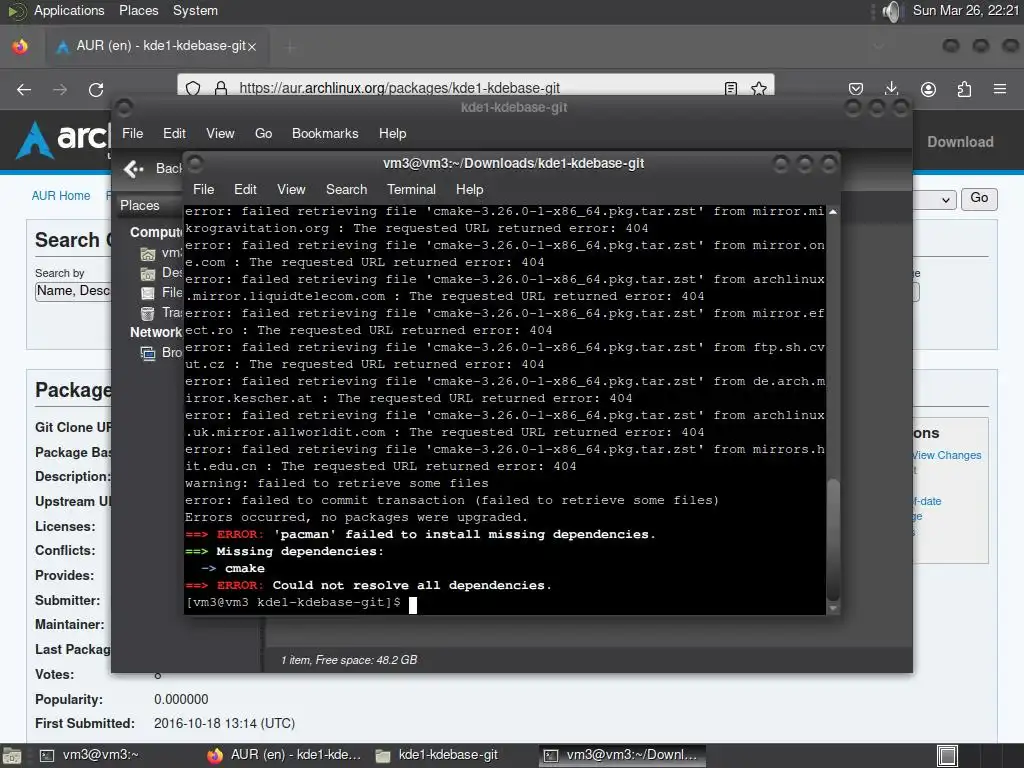Click the Firefox forward arrow
This screenshot has height=768, width=1024.
59,89
